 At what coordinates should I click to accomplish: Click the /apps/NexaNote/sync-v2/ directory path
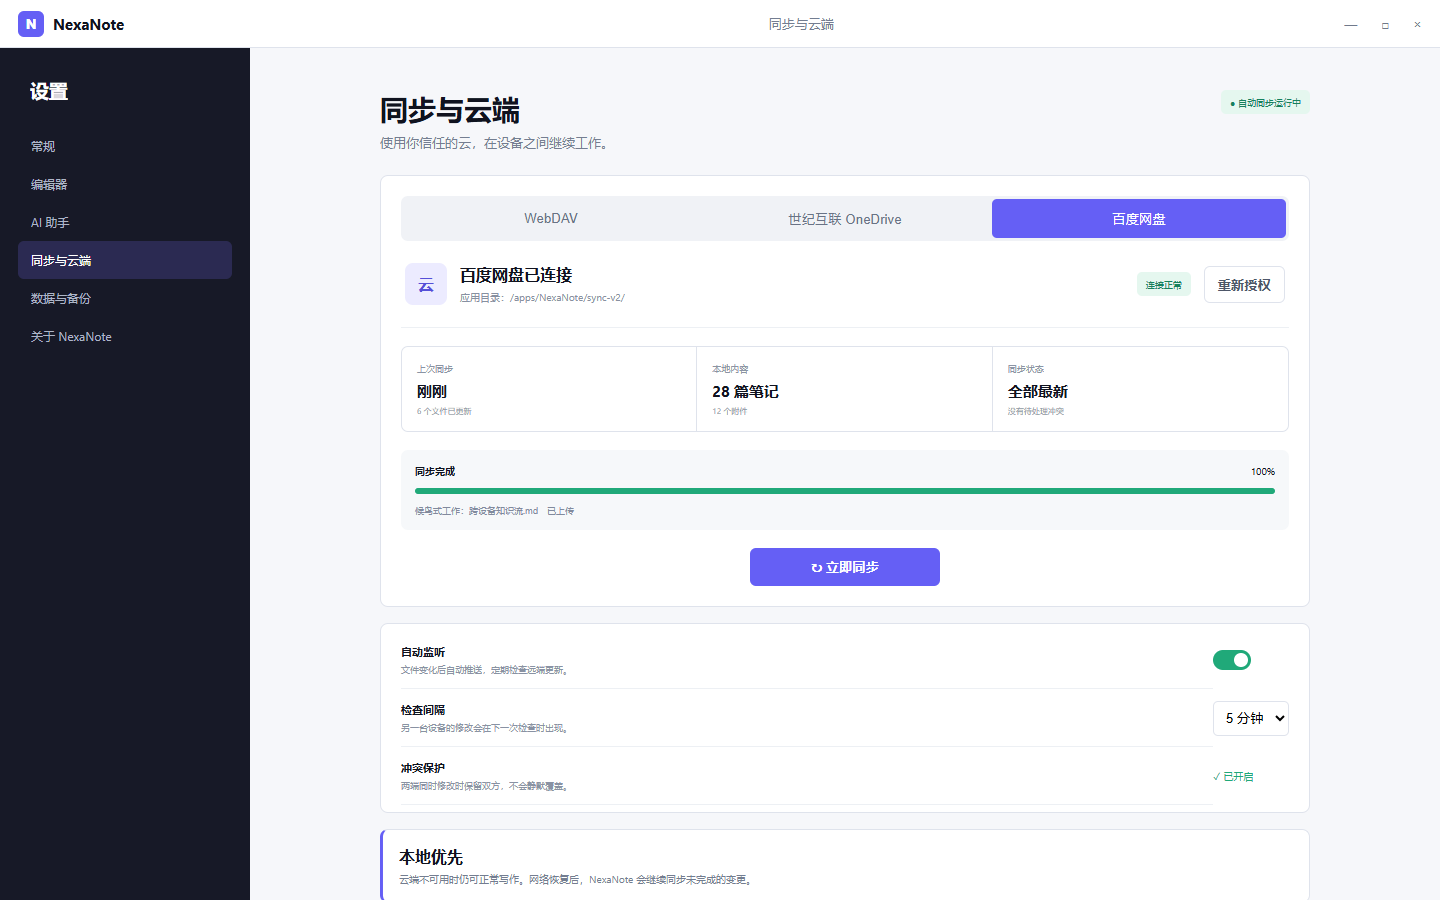(x=567, y=298)
